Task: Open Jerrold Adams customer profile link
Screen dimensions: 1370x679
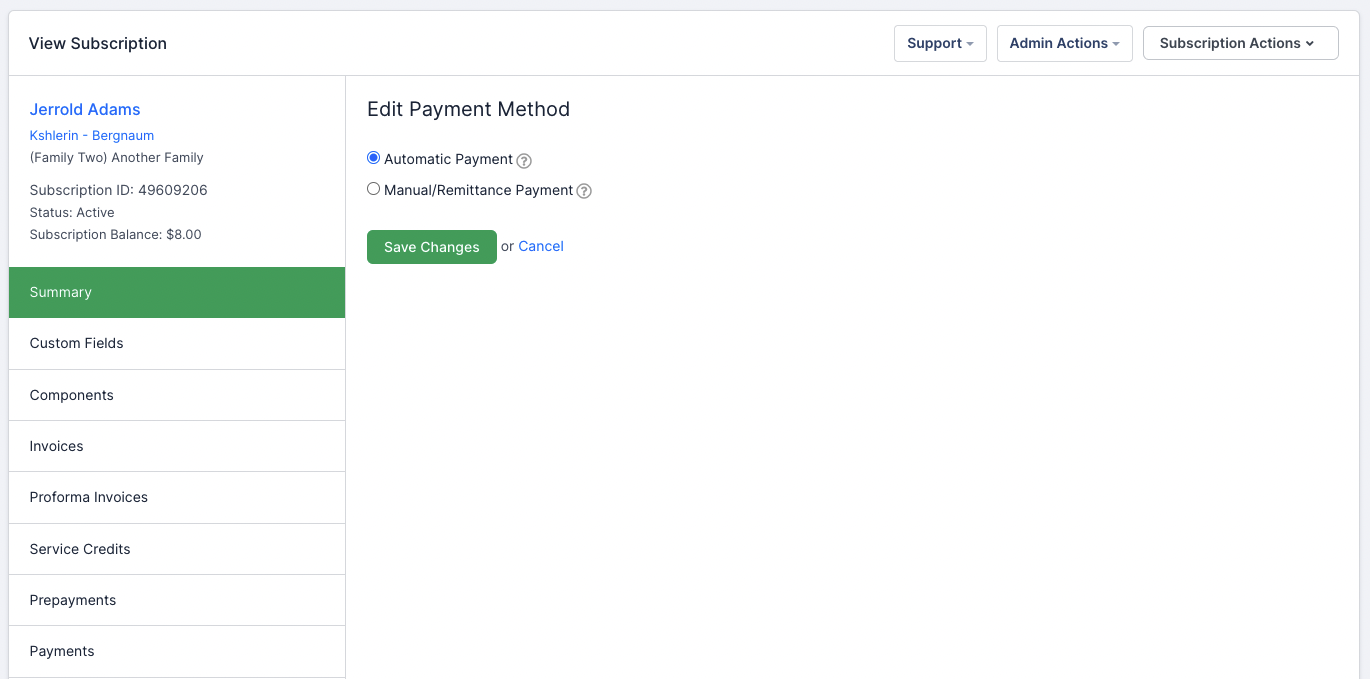Action: pos(85,109)
